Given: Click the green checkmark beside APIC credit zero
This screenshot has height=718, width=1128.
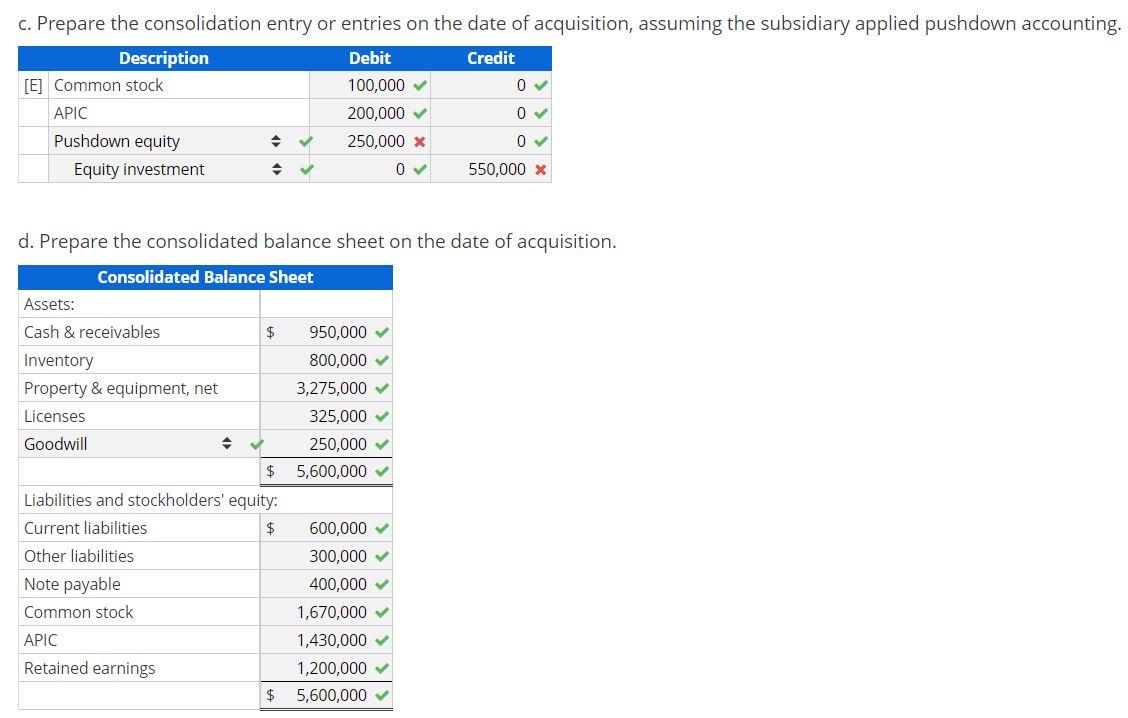Looking at the screenshot, I should click(x=540, y=113).
